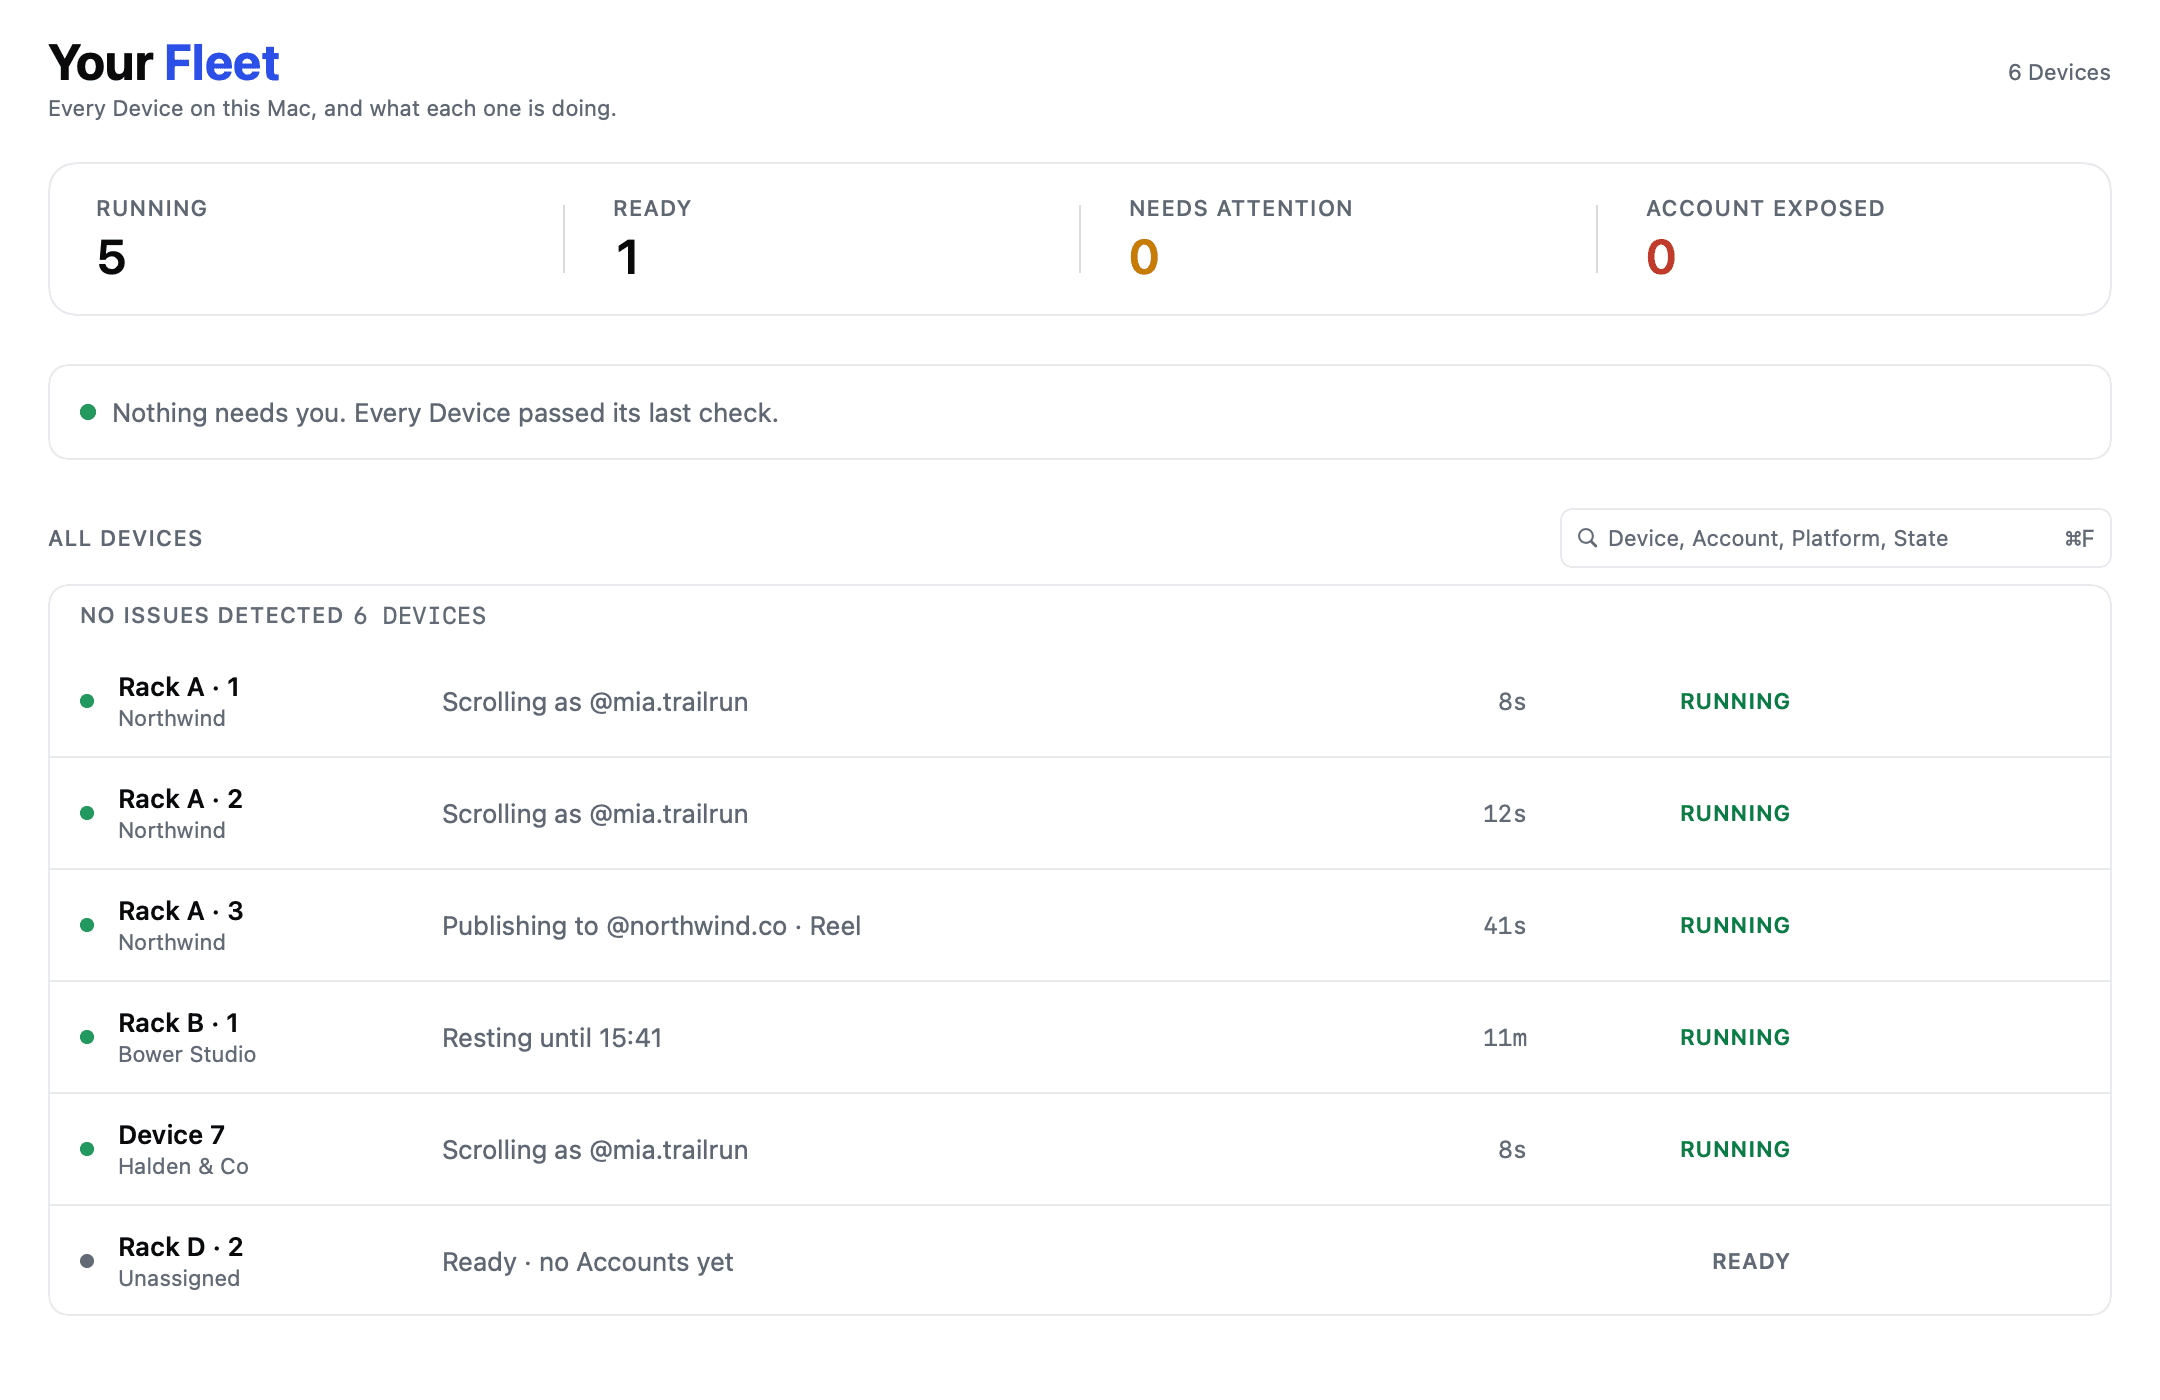2160x1400 pixels.
Task: Click the READY status of Rack D · 2
Action: point(1751,1262)
